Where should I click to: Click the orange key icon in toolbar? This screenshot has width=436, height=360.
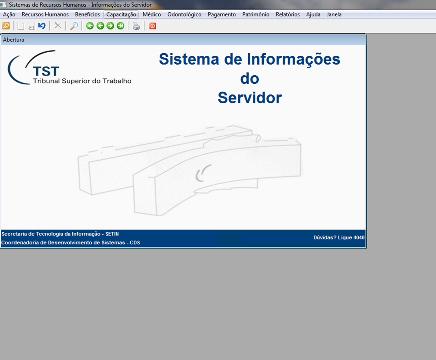coord(6,26)
